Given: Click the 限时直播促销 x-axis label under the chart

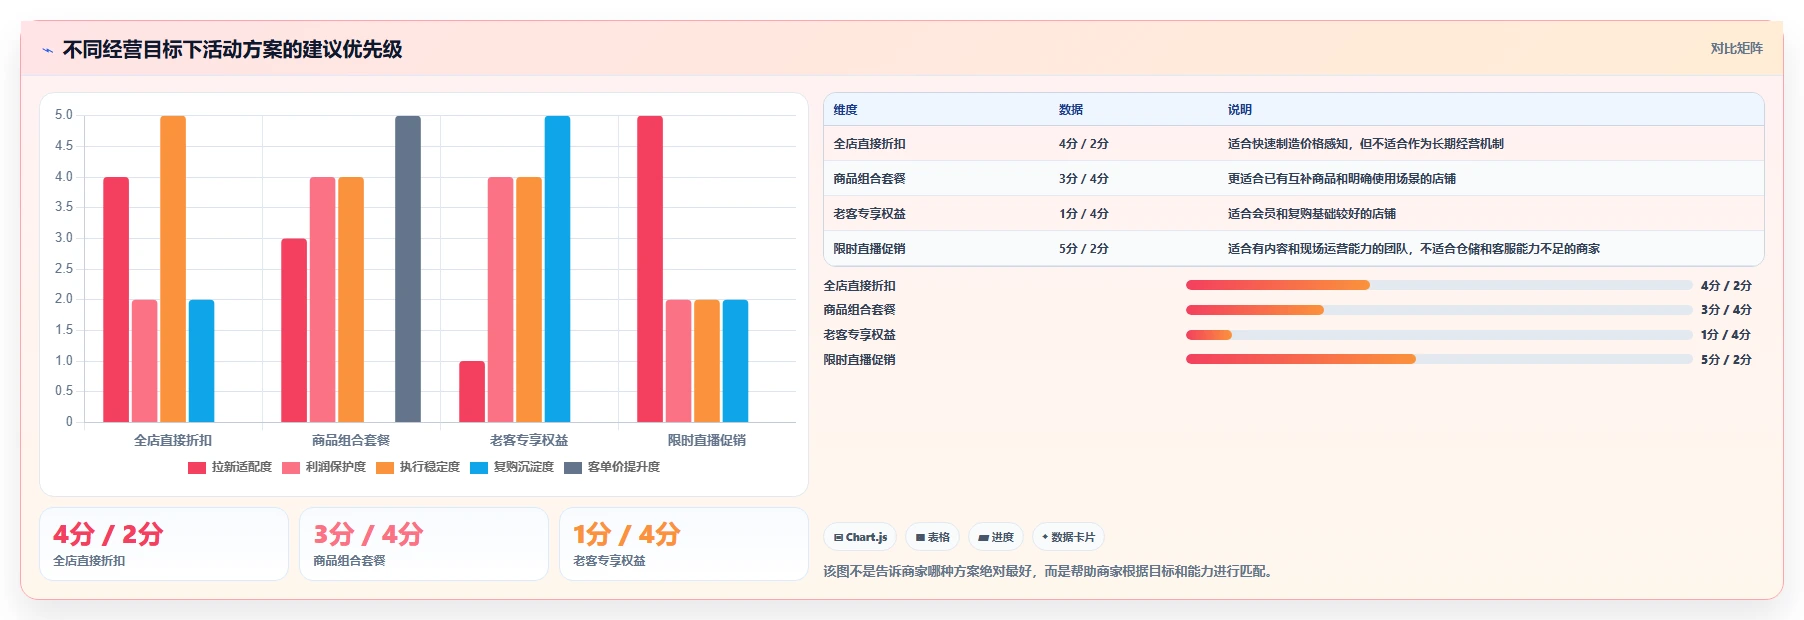Looking at the screenshot, I should [x=707, y=440].
